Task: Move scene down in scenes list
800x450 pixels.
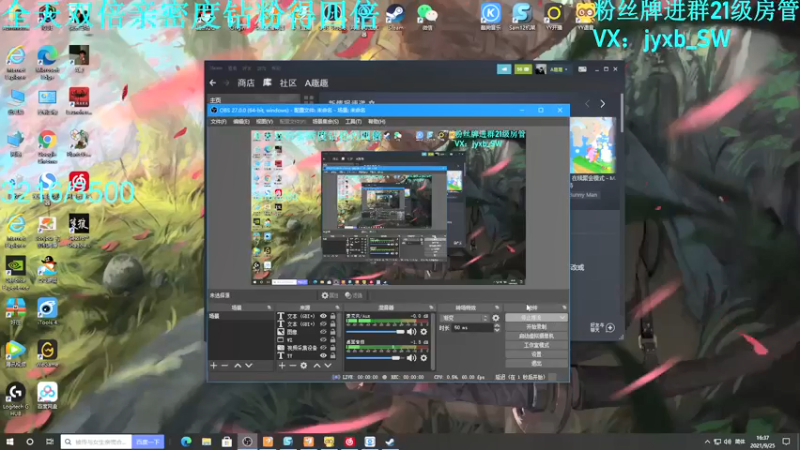Action: tap(248, 365)
